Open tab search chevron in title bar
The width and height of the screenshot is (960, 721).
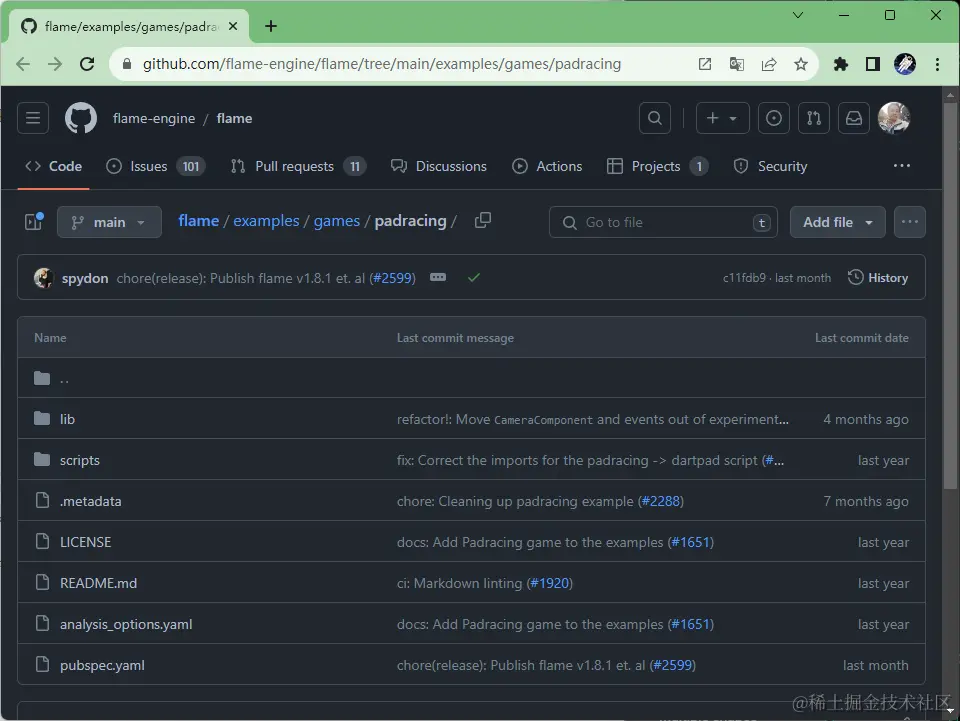coord(798,15)
